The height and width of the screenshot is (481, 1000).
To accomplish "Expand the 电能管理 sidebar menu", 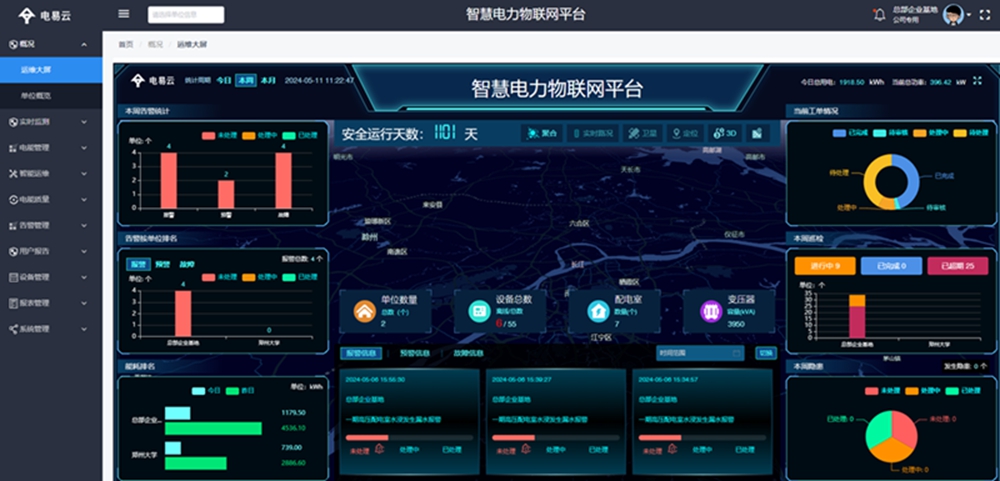I will coord(50,147).
